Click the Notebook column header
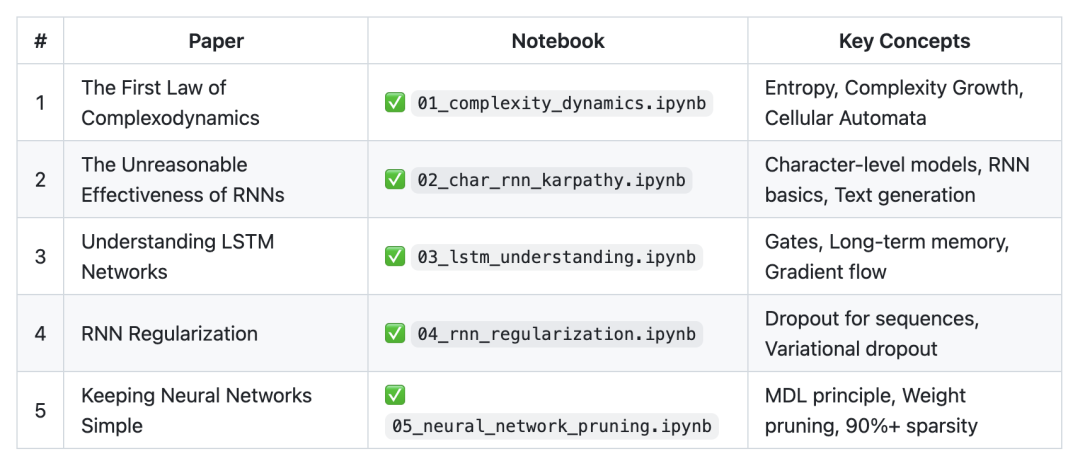This screenshot has height=468, width=1080. point(558,41)
